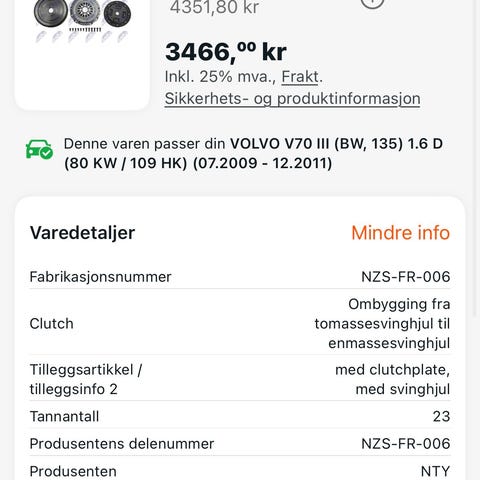Tap the Produsentens delenummer value NZS-FR-006
The image size is (480, 480).
click(406, 444)
